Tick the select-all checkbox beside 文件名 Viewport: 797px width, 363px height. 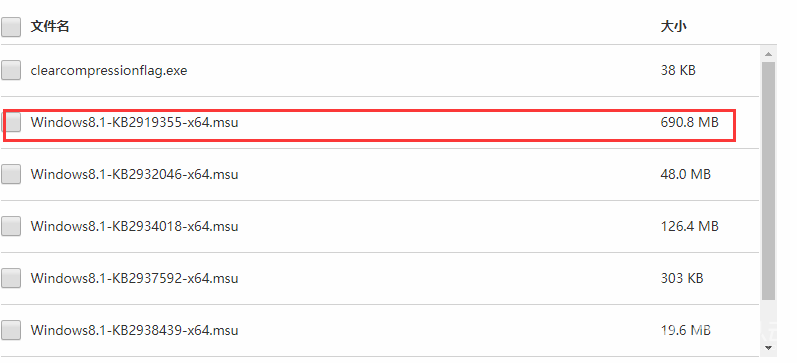click(x=11, y=27)
